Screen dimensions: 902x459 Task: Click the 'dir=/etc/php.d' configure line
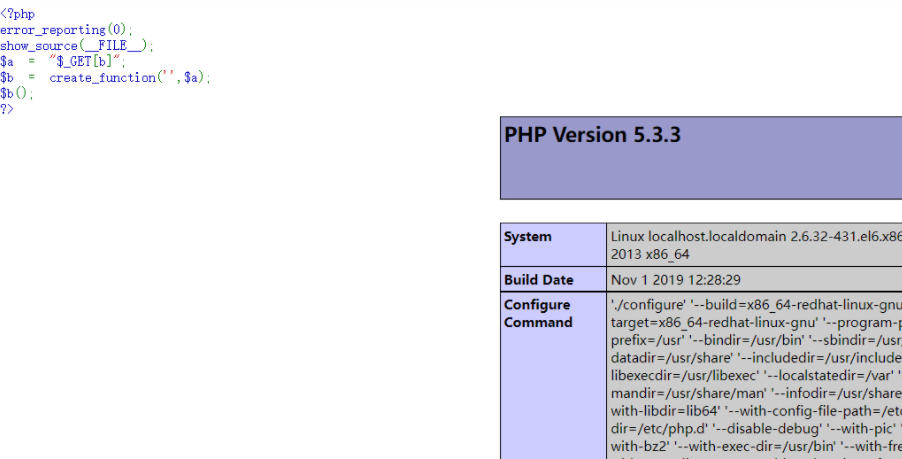coord(756,429)
